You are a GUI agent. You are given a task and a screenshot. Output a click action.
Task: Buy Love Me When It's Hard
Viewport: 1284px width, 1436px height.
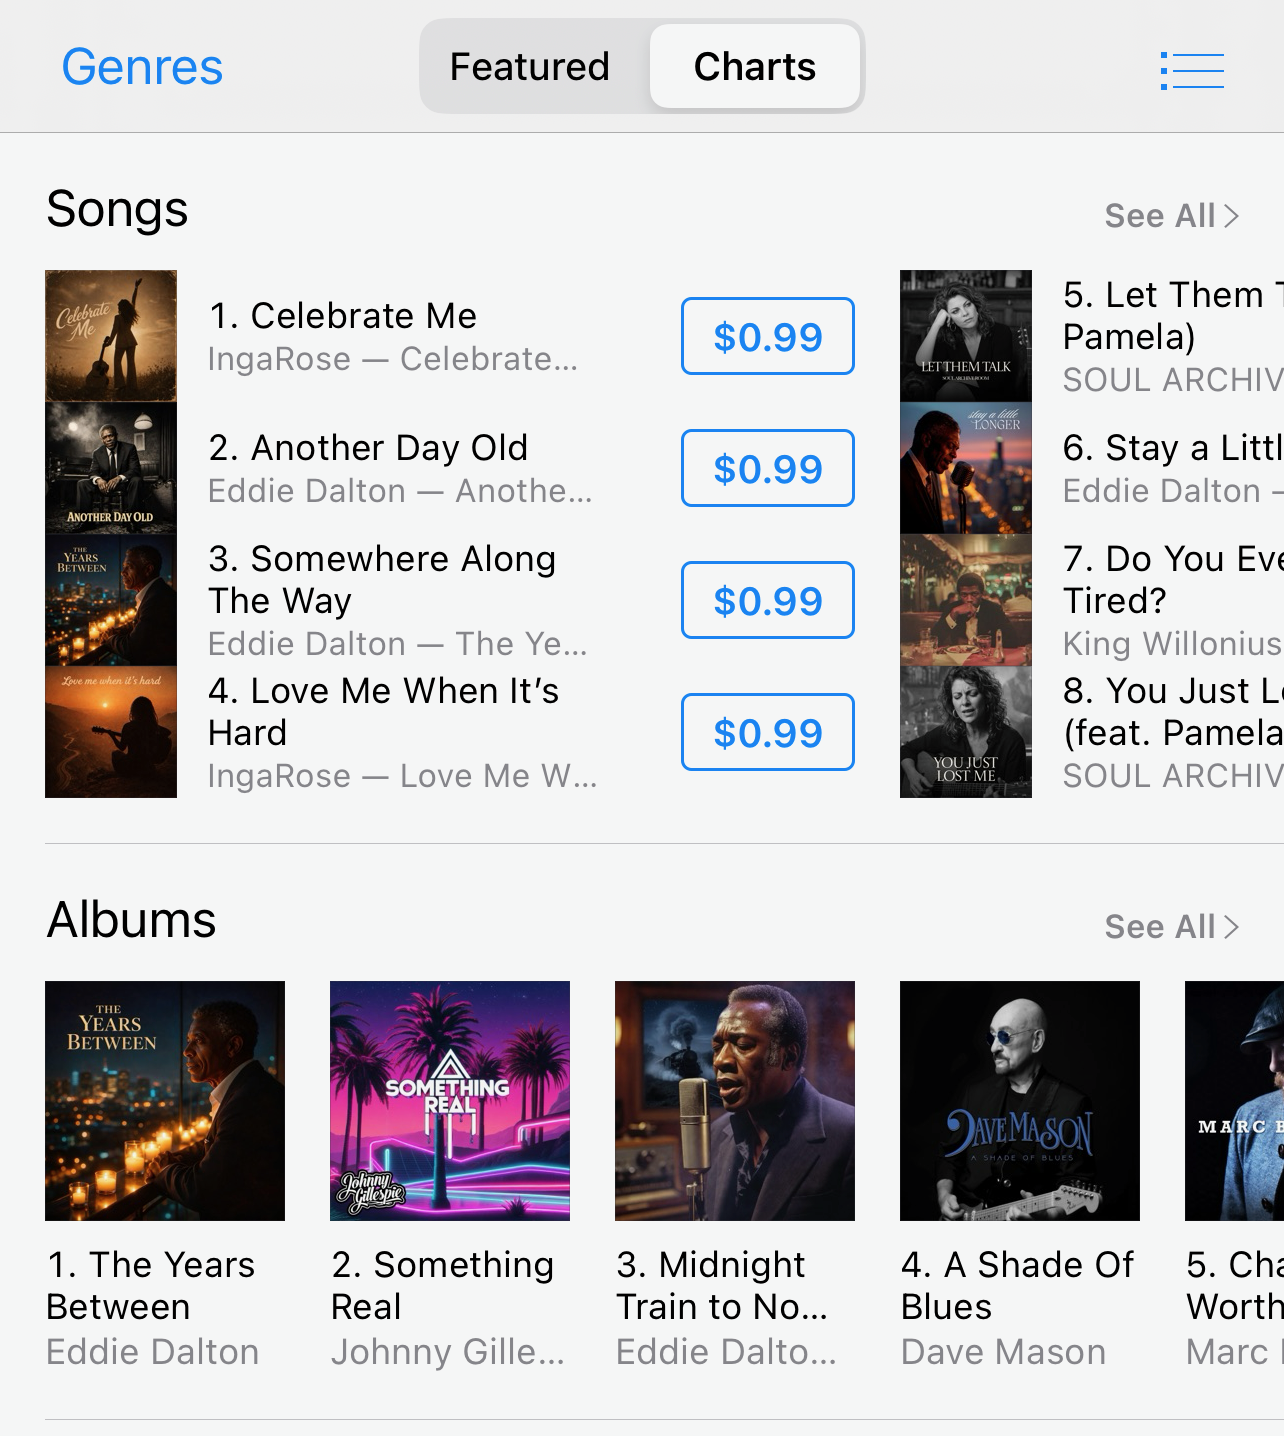tap(768, 732)
